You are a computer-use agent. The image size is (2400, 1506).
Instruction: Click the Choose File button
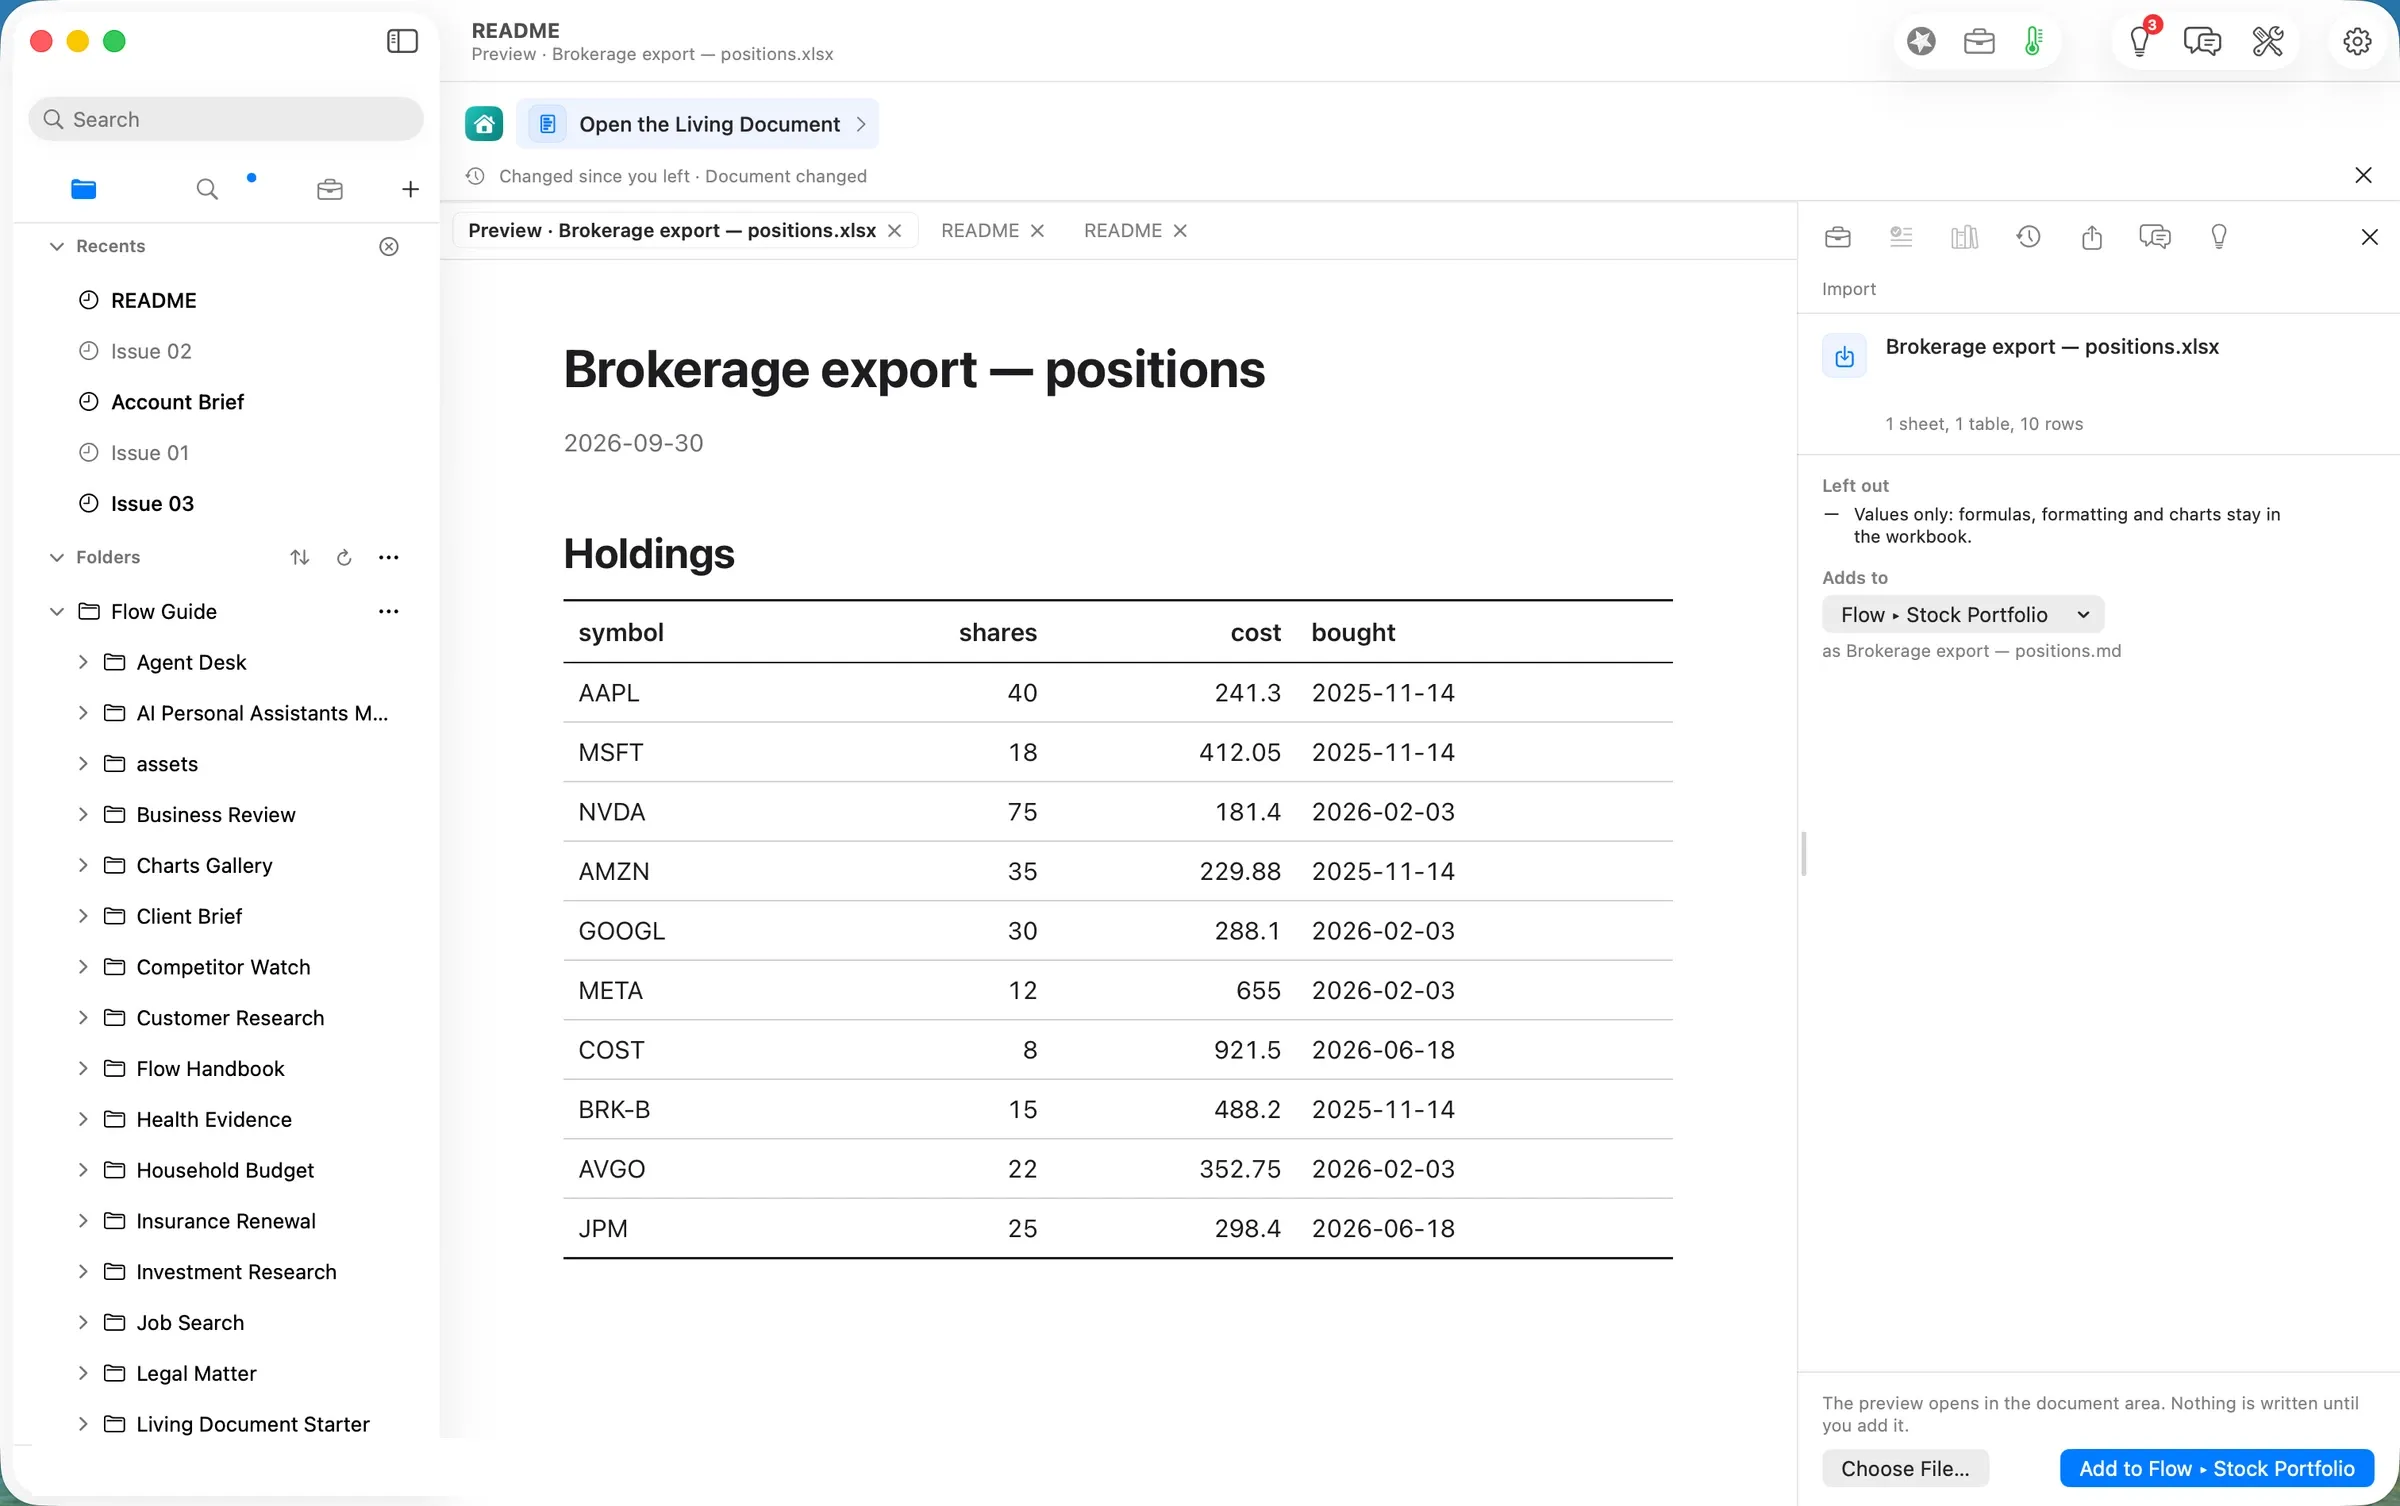tap(1905, 1468)
